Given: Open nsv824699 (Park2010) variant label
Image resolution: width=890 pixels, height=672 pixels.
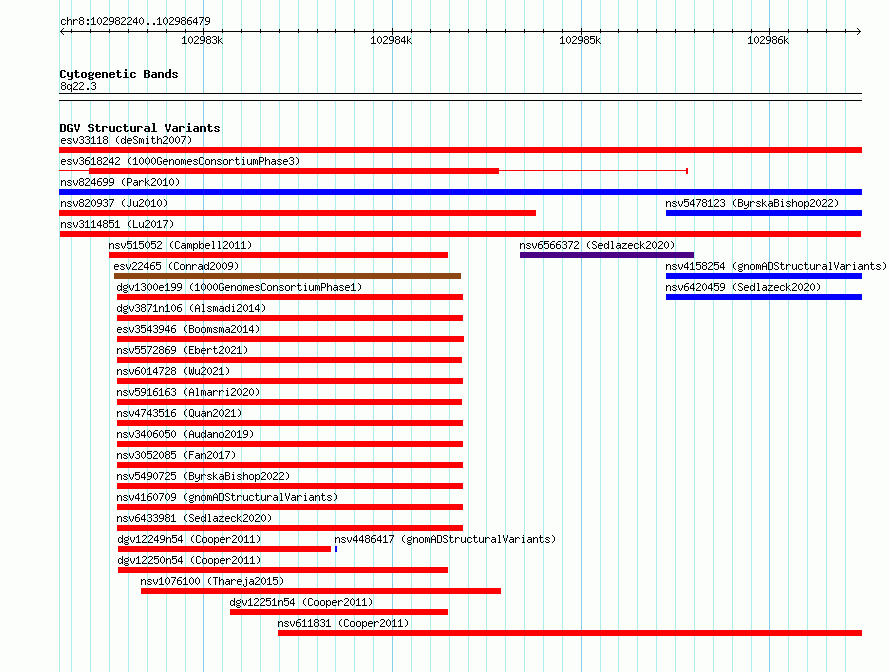Looking at the screenshot, I should 120,182.
